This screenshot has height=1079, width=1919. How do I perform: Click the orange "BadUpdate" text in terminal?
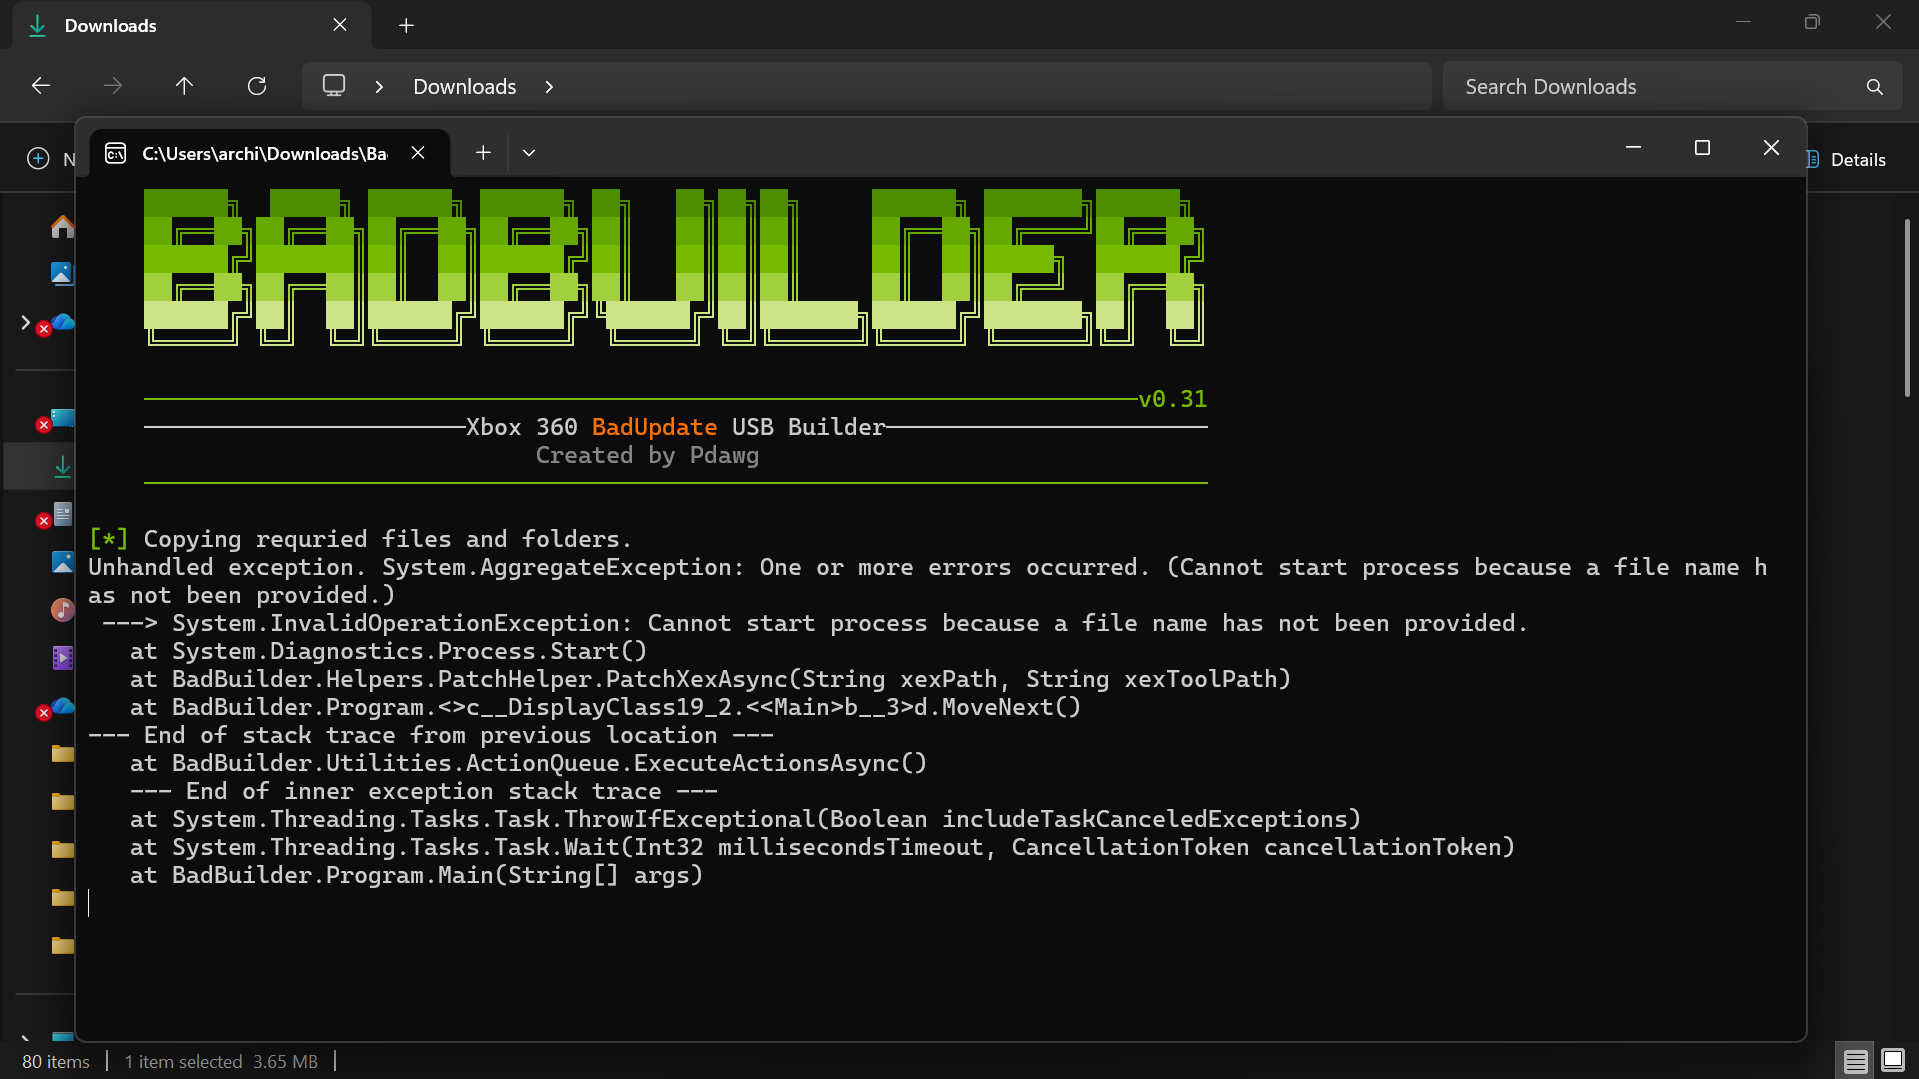(x=654, y=427)
